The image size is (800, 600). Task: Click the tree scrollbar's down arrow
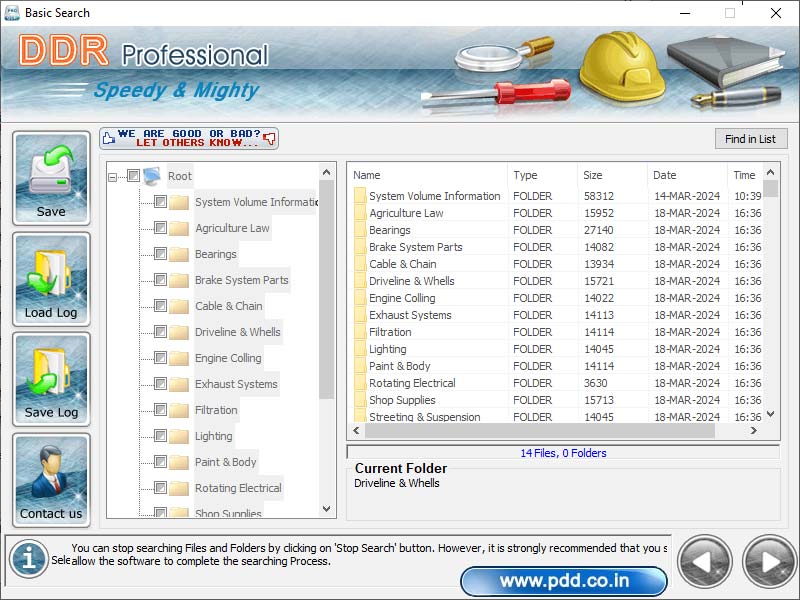326,509
